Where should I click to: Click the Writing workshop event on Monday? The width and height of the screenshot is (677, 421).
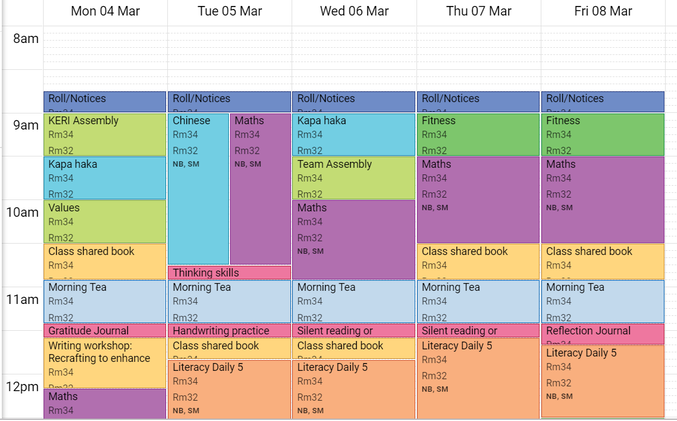pos(104,363)
